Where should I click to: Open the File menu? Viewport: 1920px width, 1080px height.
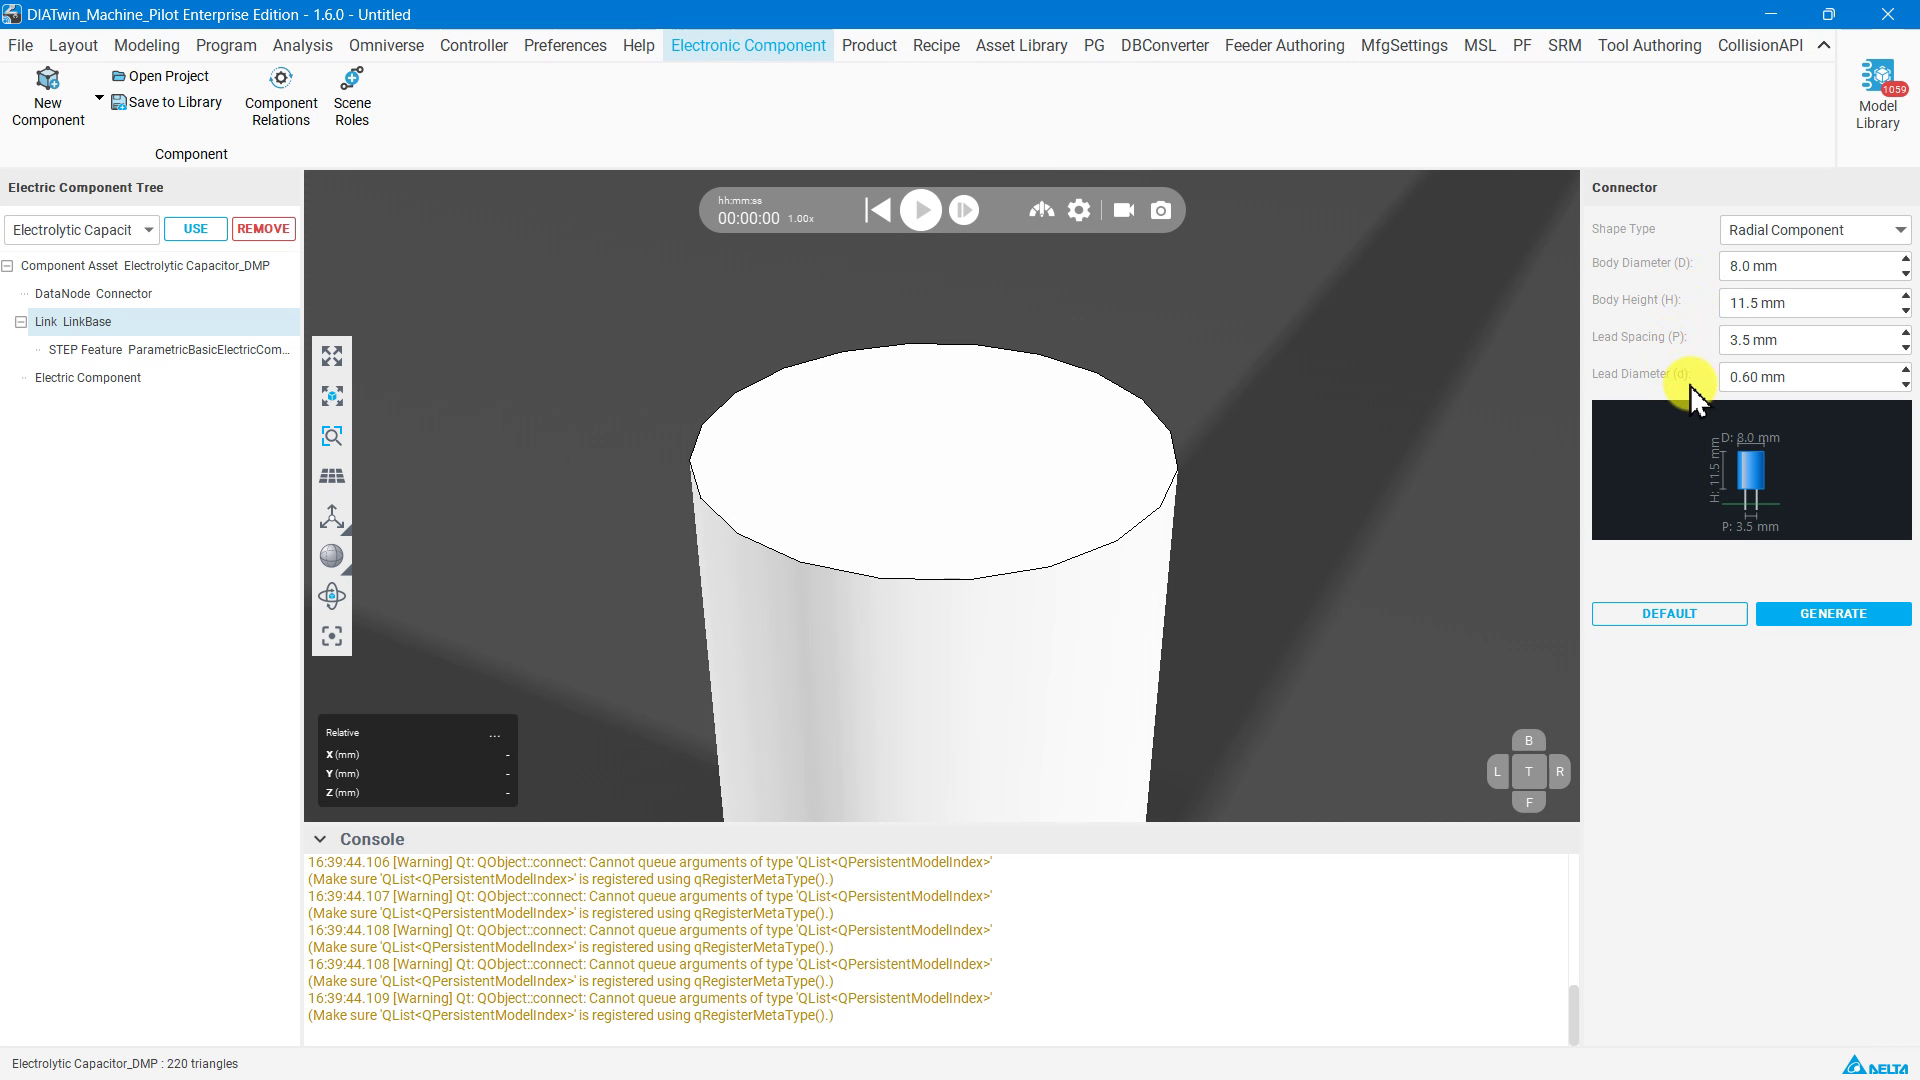[20, 45]
